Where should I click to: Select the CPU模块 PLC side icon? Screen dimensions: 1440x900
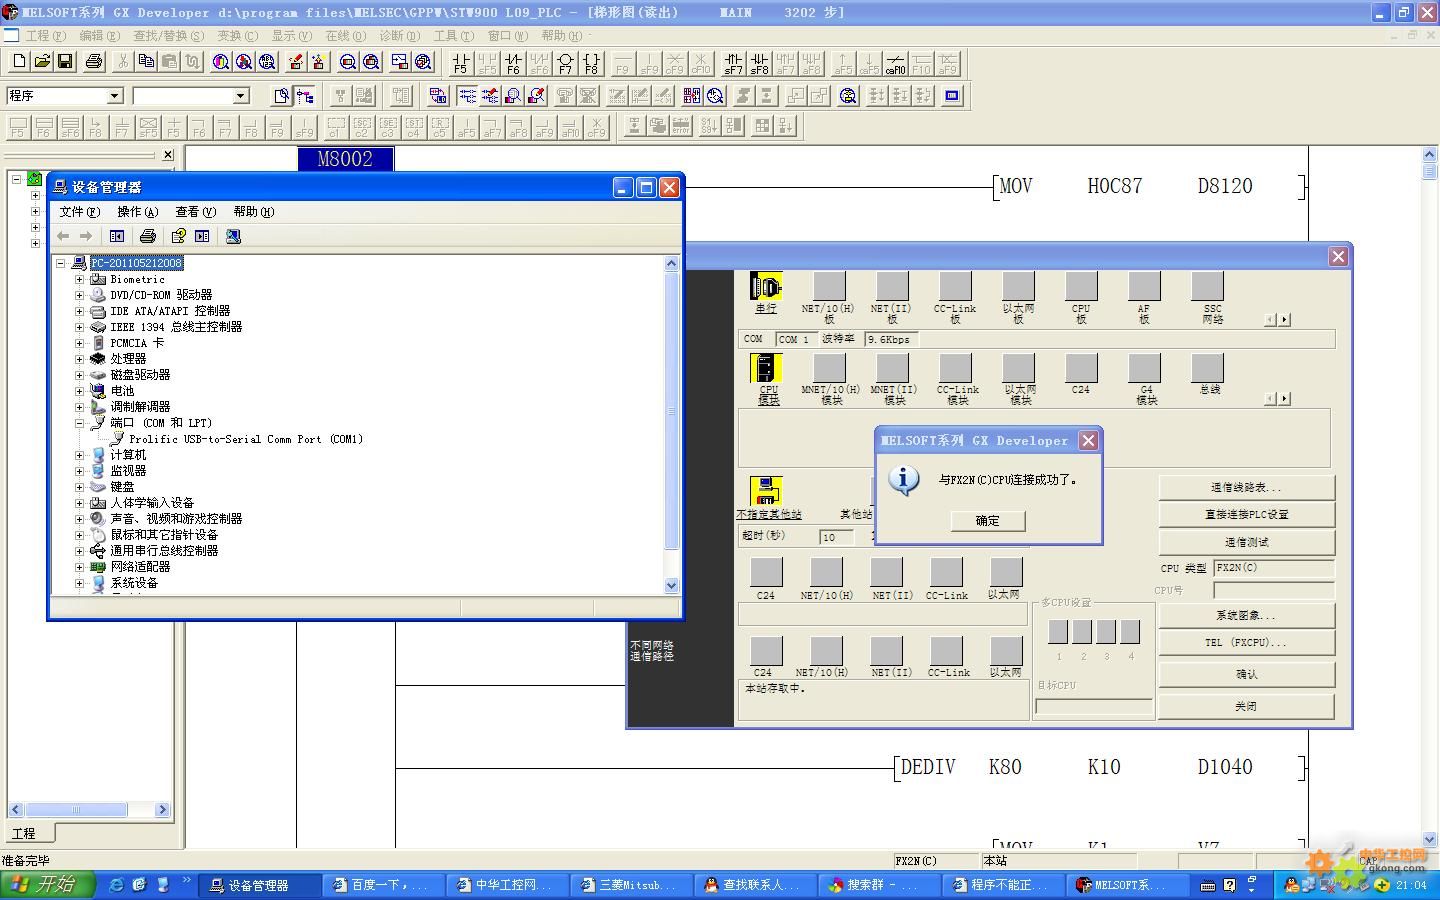coord(766,368)
